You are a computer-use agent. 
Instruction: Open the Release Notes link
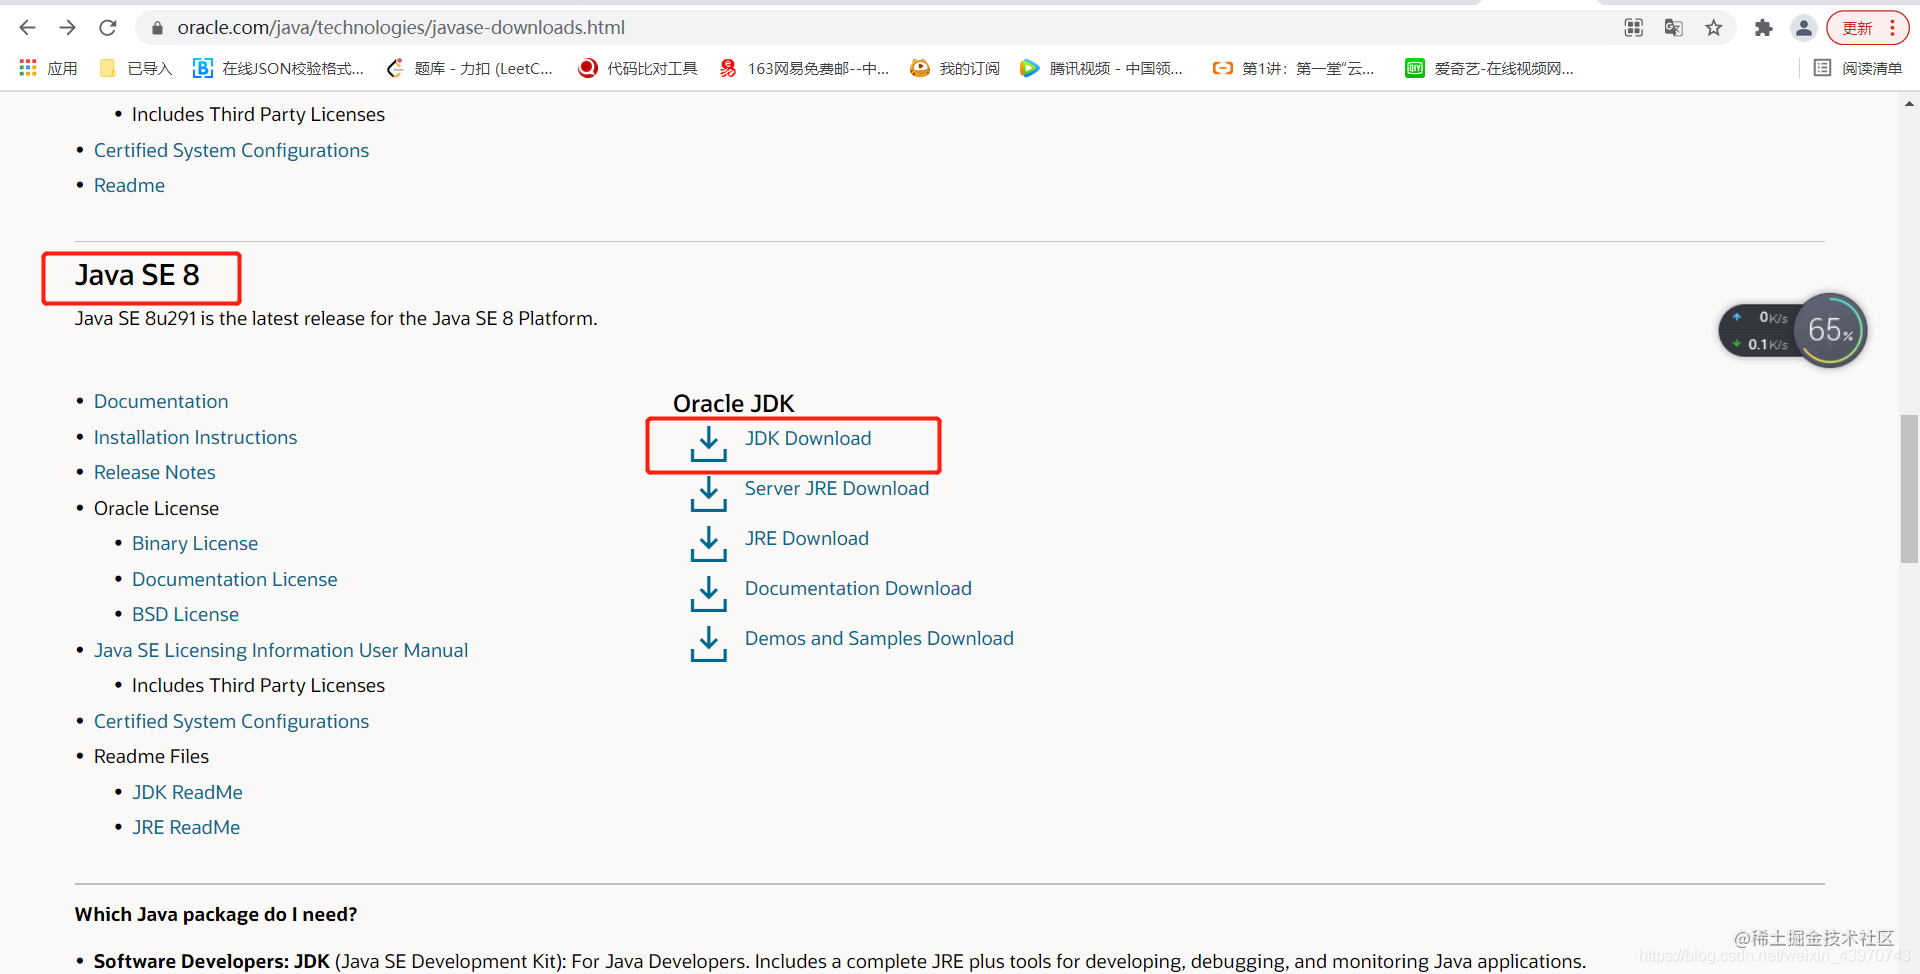(x=154, y=472)
